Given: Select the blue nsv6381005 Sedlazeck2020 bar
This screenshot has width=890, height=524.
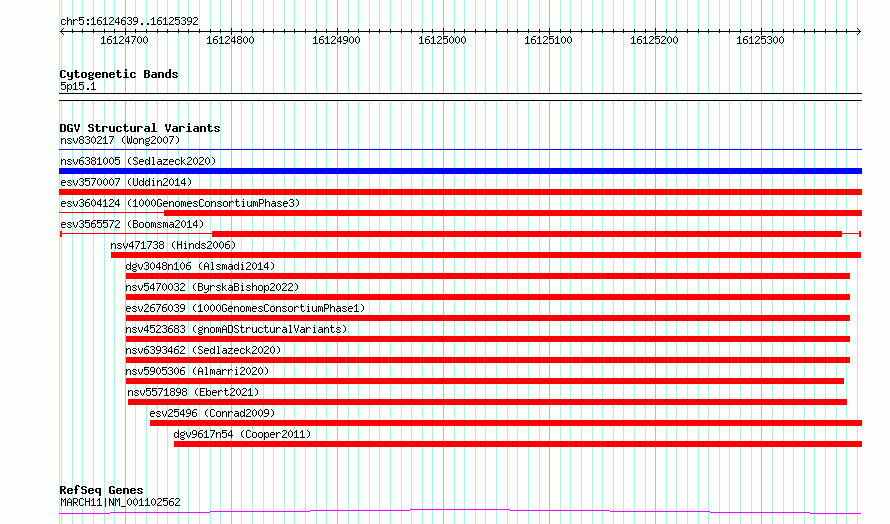Looking at the screenshot, I should (460, 171).
